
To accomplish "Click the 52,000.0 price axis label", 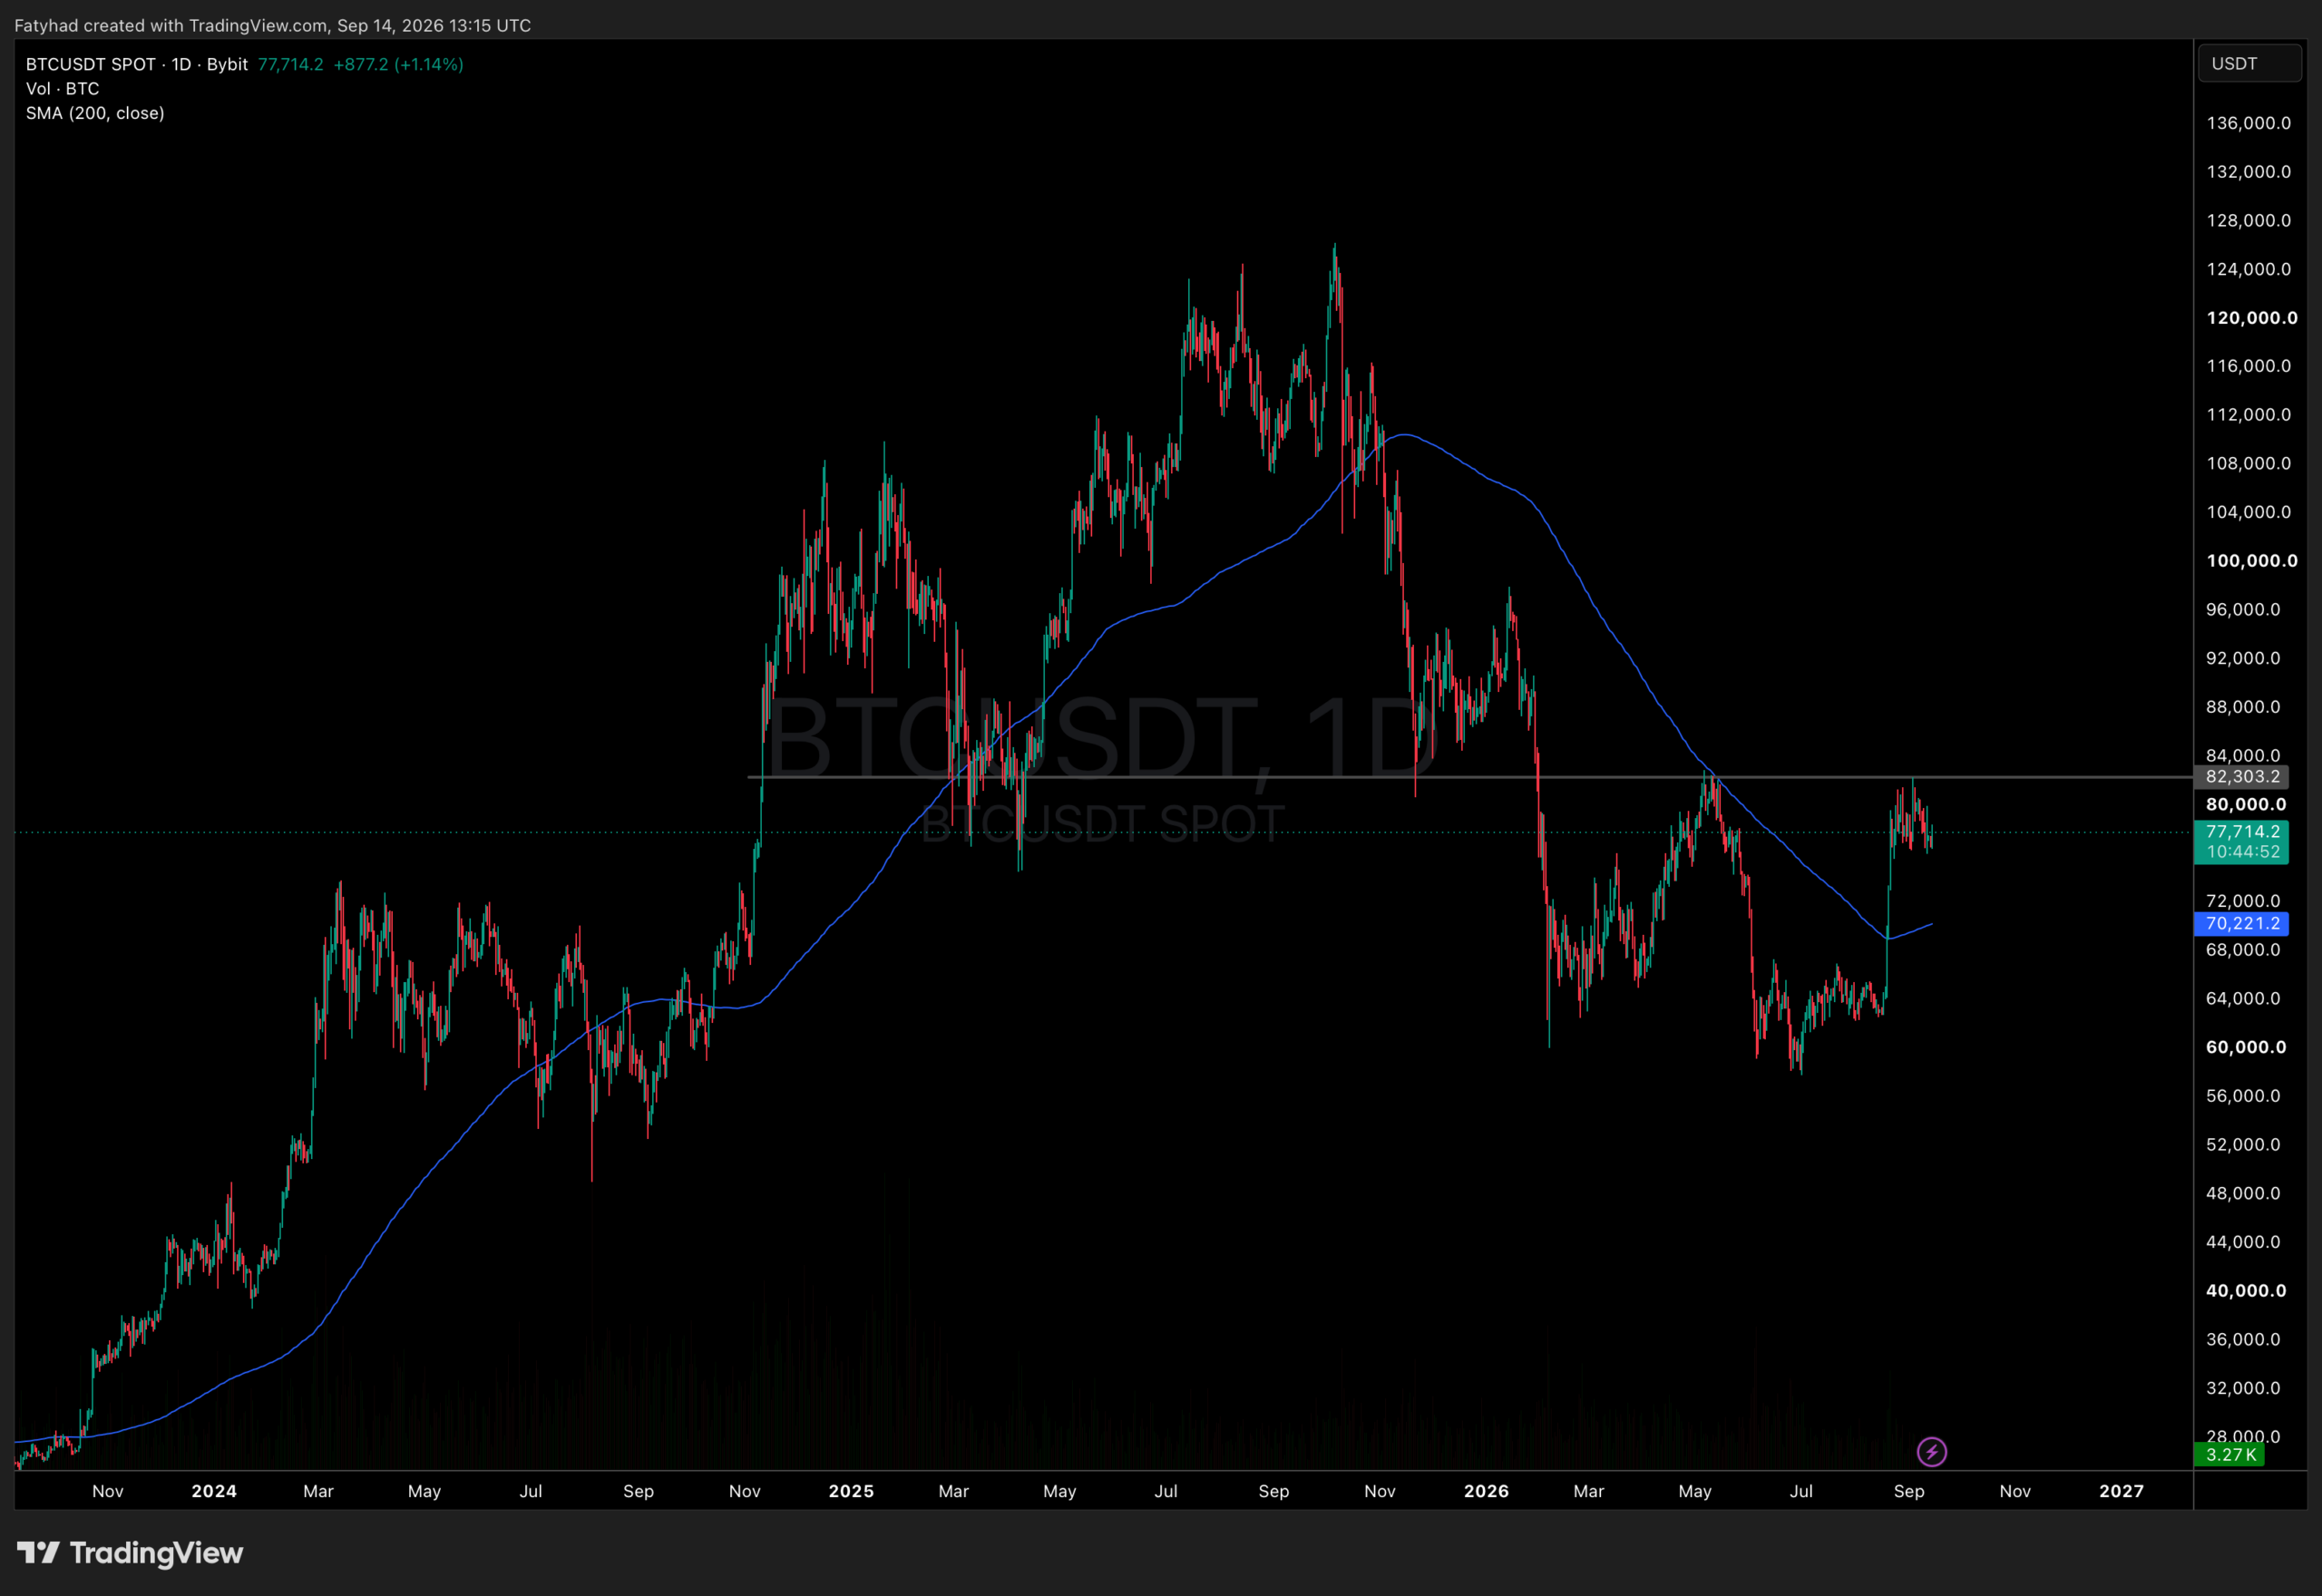I will click(x=2243, y=1144).
